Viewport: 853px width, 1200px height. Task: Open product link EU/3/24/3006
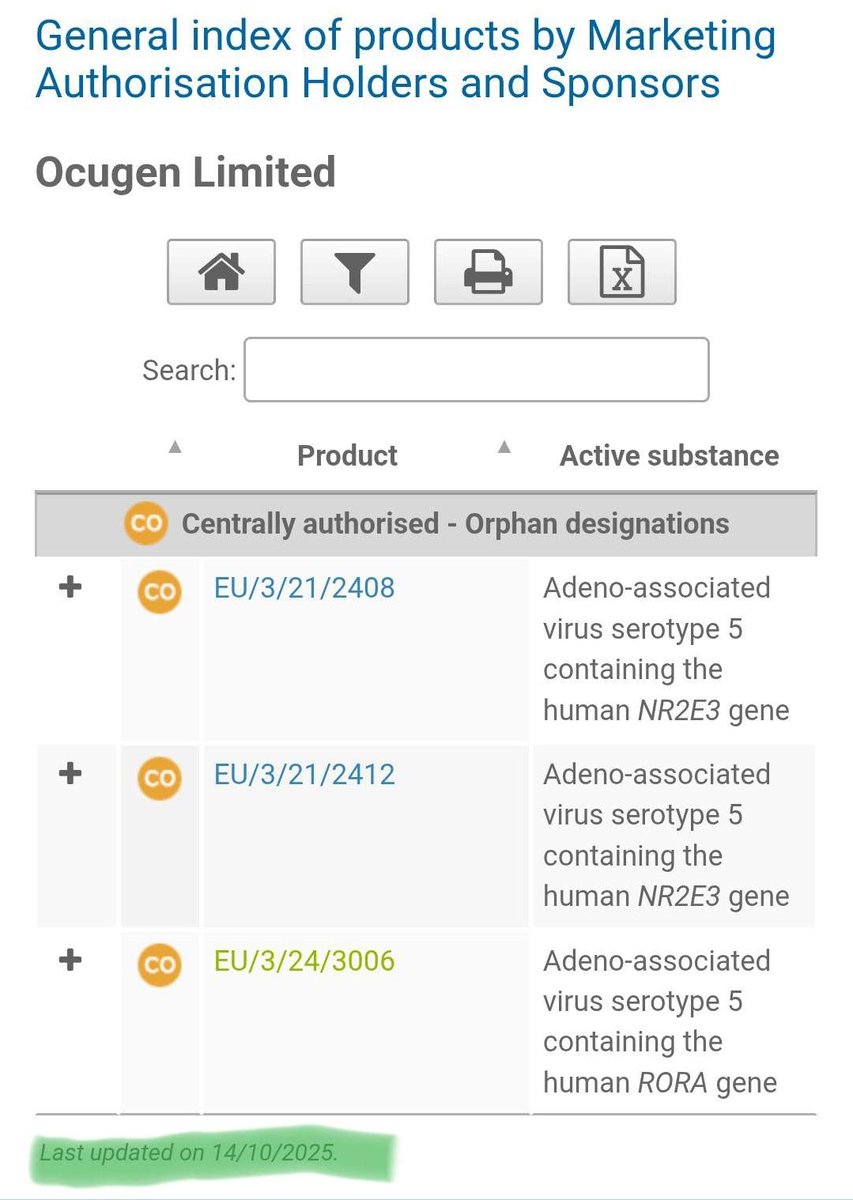click(304, 961)
